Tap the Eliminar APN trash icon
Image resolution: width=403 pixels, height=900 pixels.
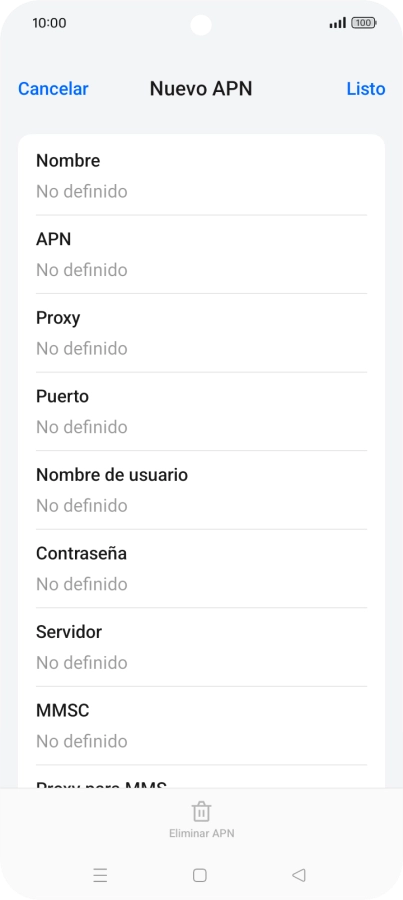[202, 812]
